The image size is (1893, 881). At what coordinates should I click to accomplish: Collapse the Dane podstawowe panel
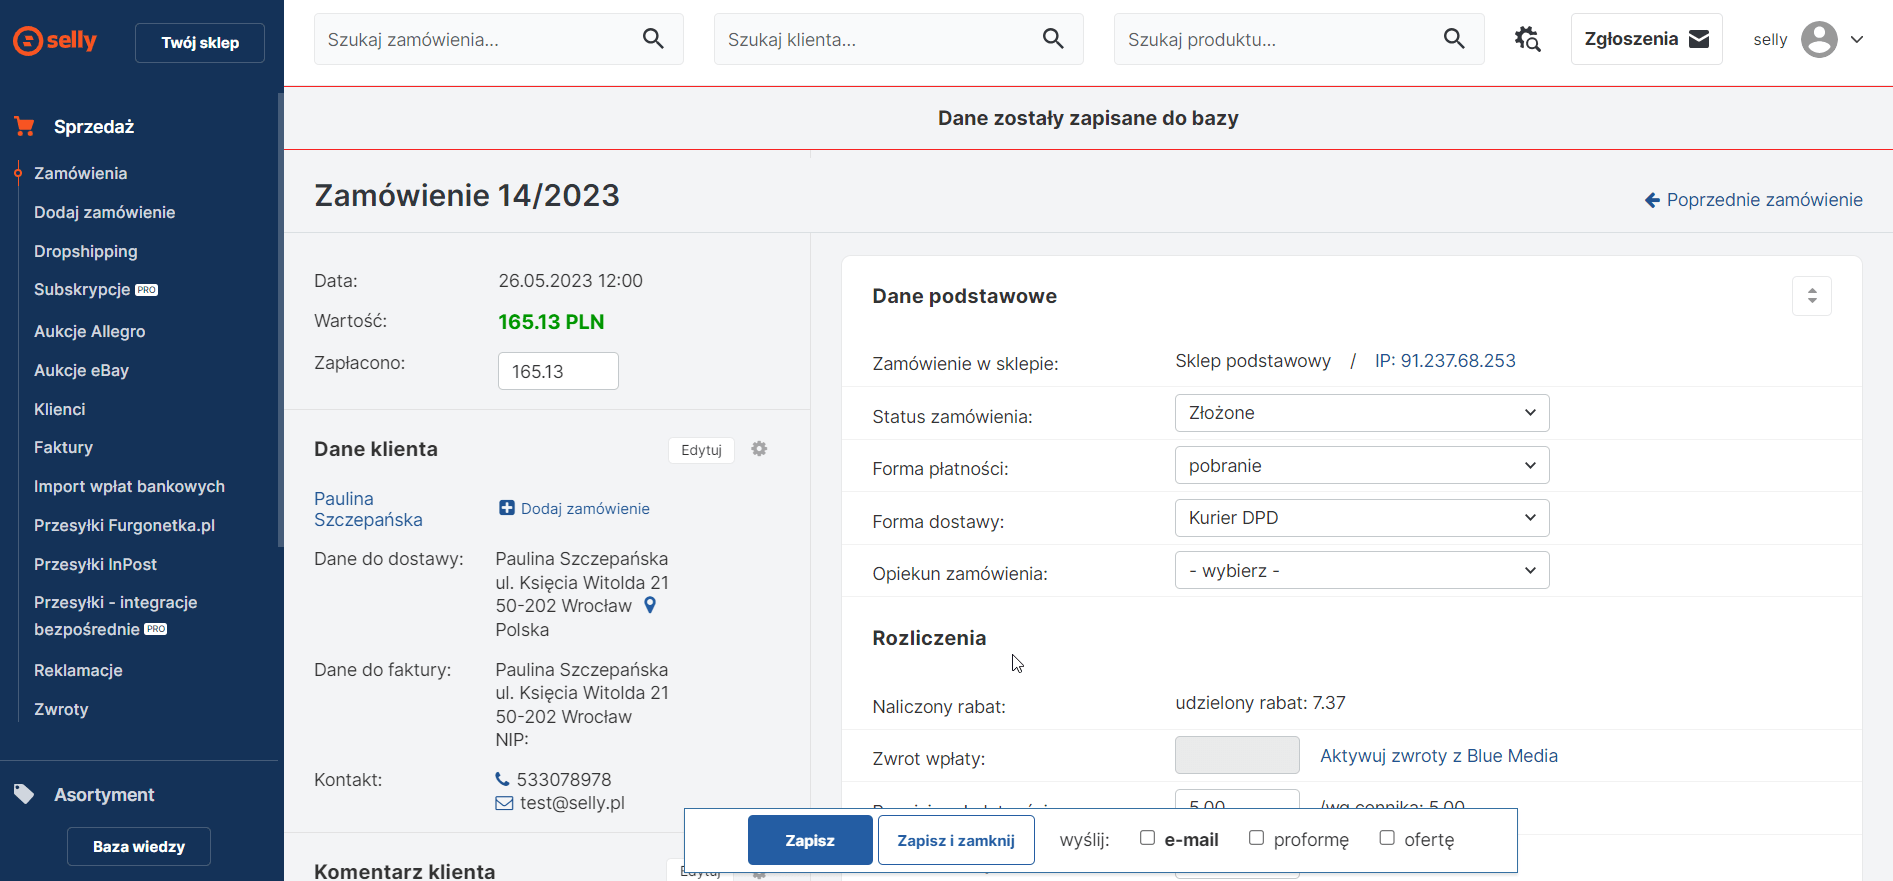(1811, 296)
